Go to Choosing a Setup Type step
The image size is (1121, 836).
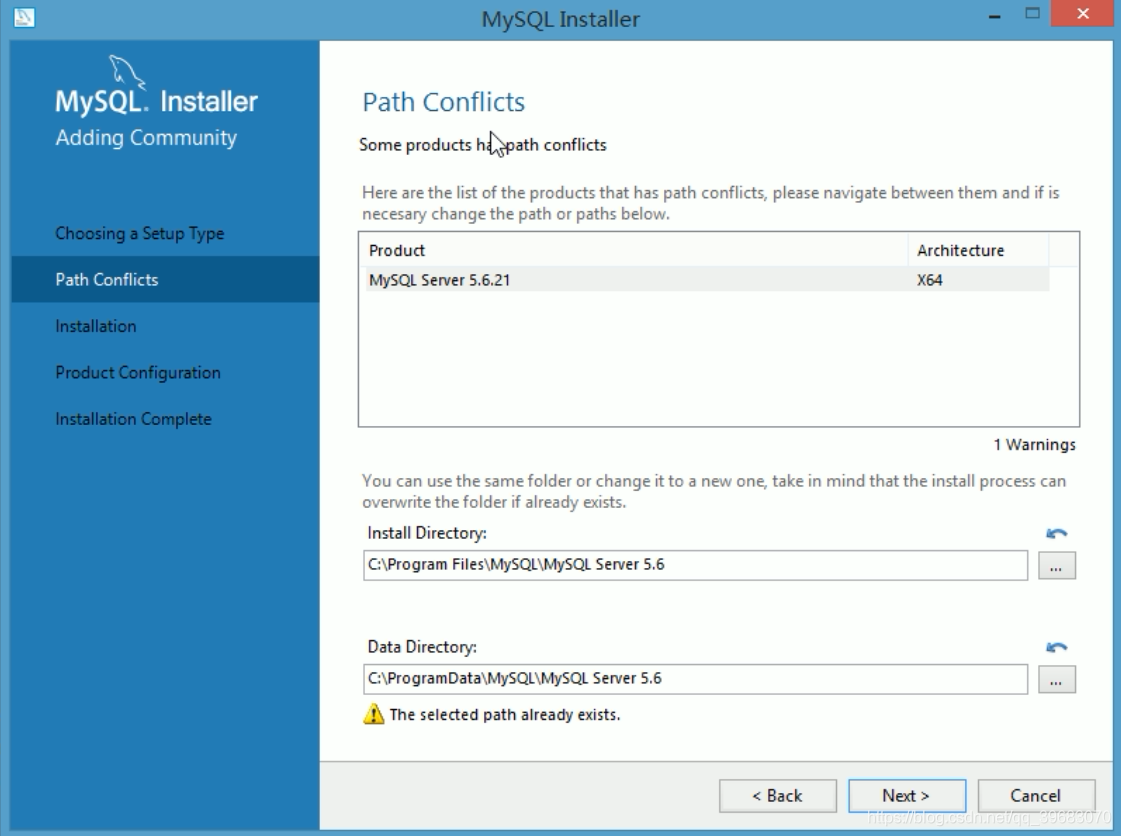pos(139,234)
